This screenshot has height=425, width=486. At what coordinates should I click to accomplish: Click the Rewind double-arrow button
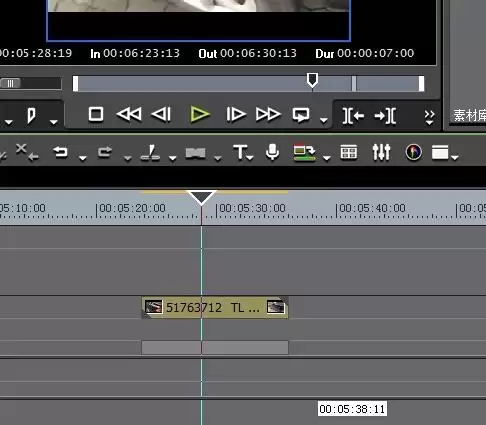click(x=129, y=114)
